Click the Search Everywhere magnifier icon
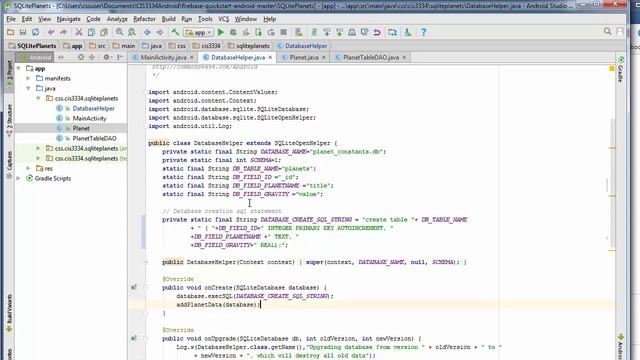640x360 pixels. pos(607,32)
